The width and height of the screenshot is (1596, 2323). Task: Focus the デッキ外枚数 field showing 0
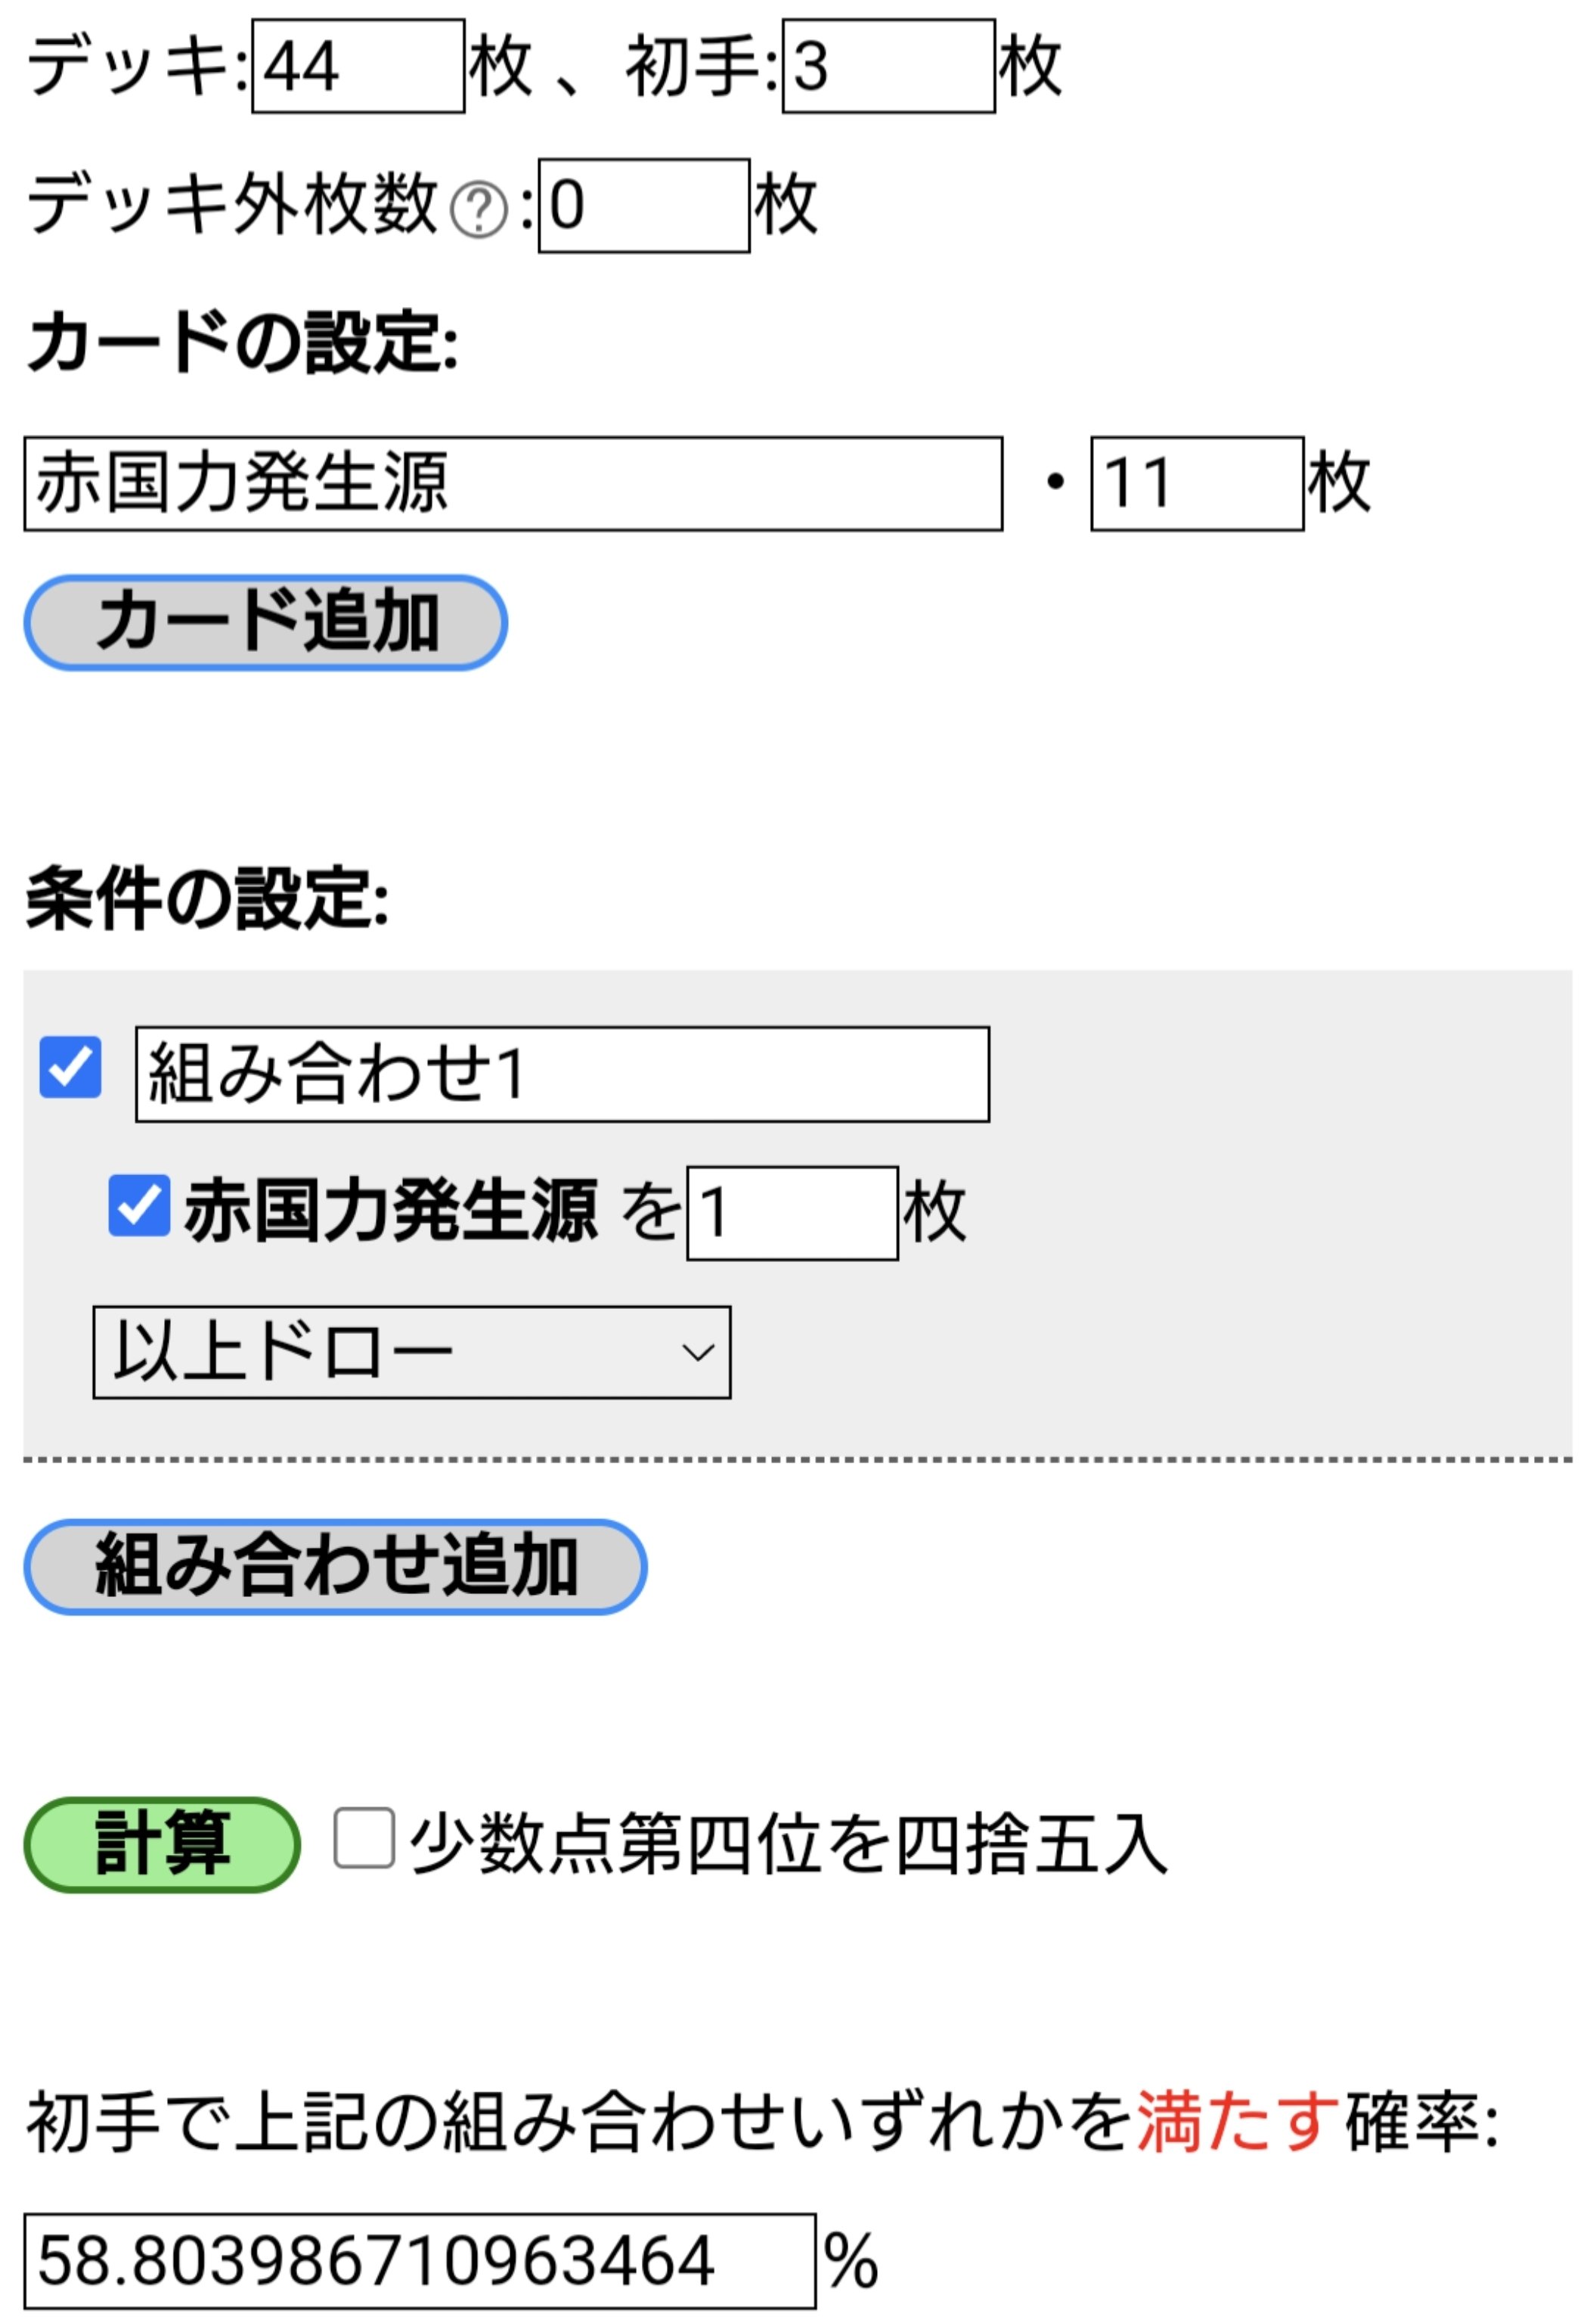coord(644,205)
